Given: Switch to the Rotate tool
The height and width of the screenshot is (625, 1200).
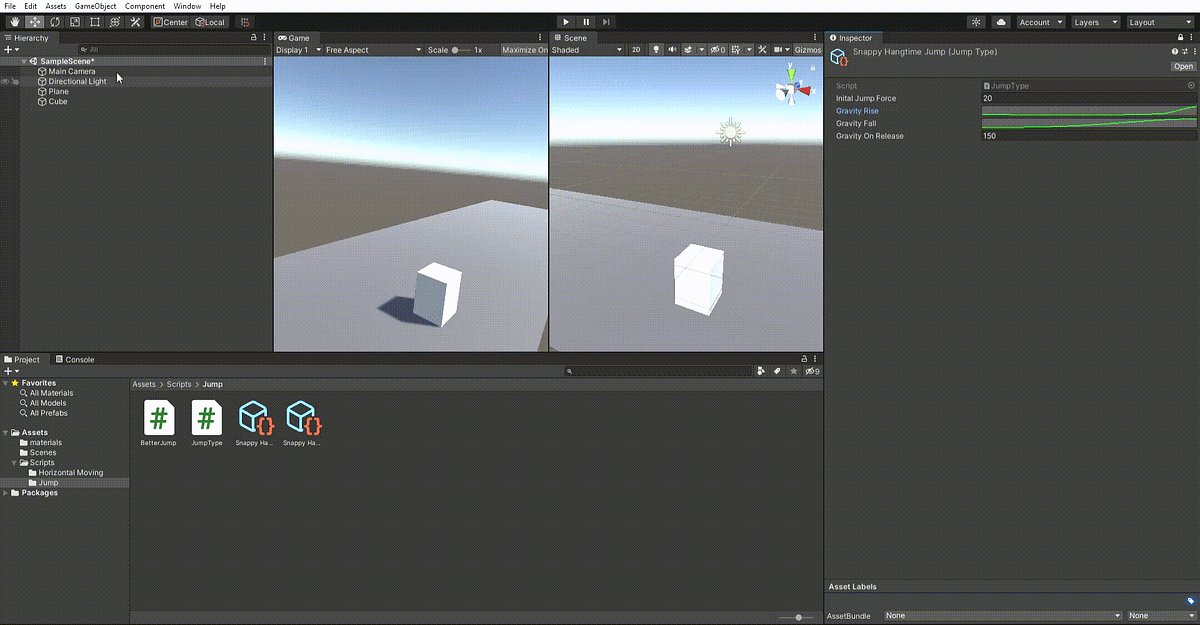Looking at the screenshot, I should [55, 21].
